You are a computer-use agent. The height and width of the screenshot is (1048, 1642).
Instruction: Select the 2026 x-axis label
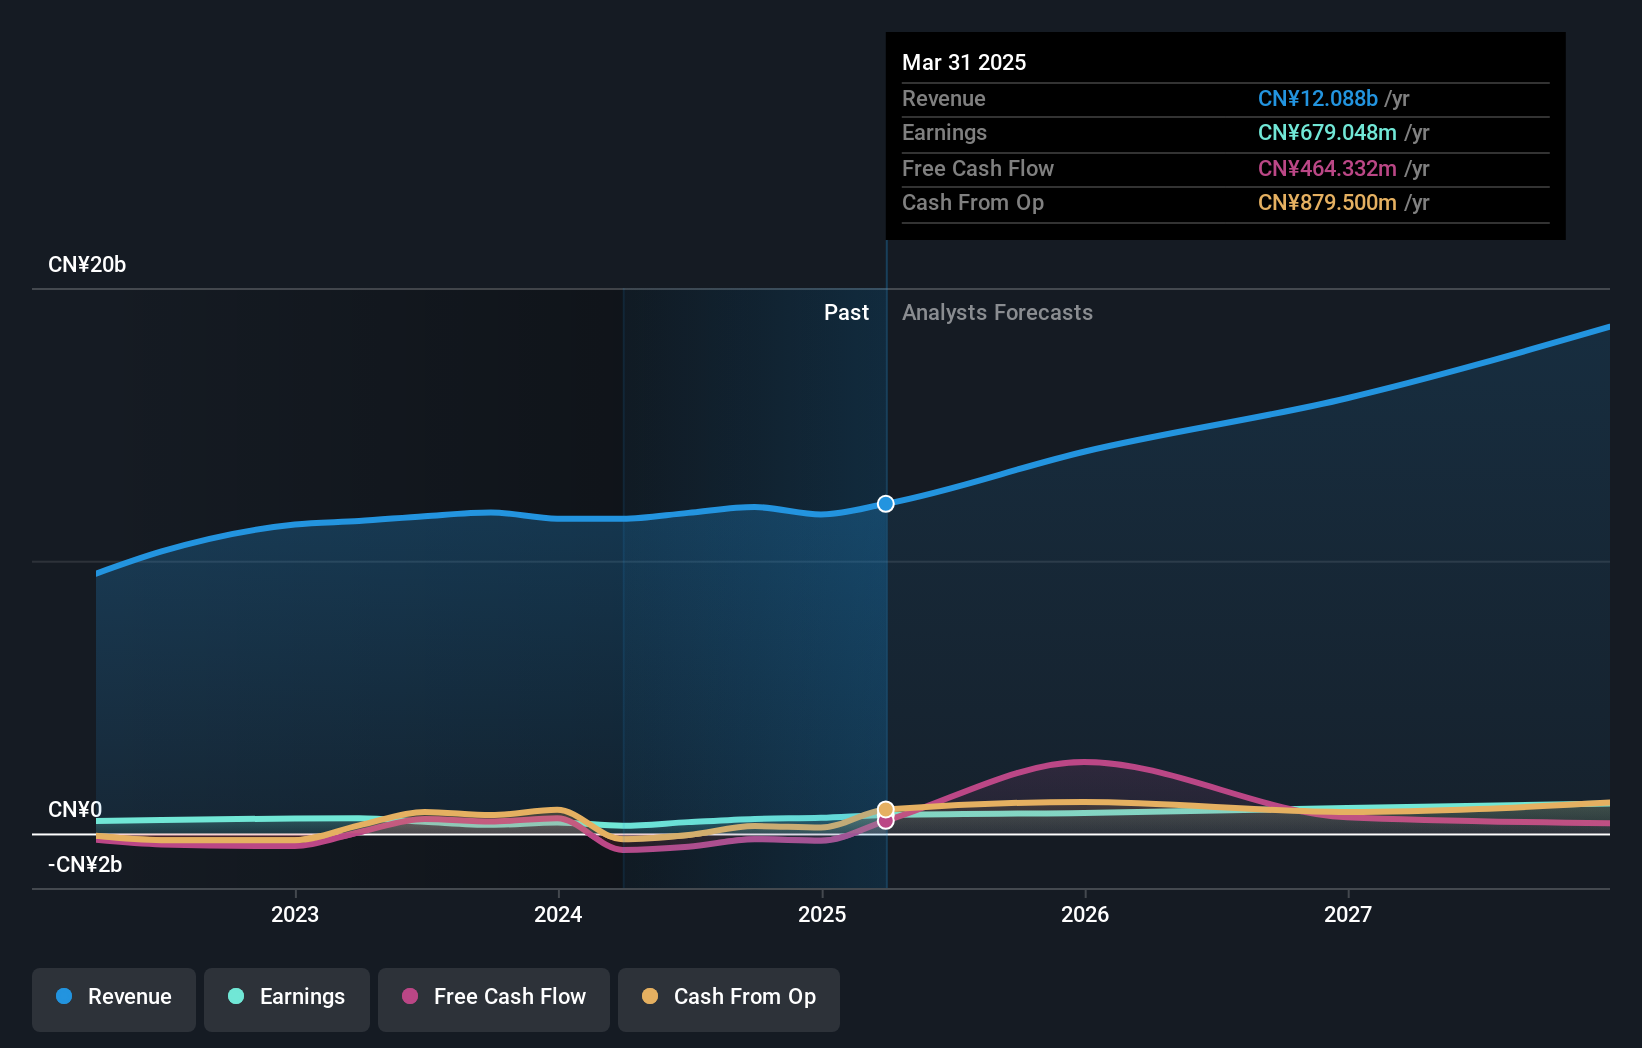tap(1085, 914)
